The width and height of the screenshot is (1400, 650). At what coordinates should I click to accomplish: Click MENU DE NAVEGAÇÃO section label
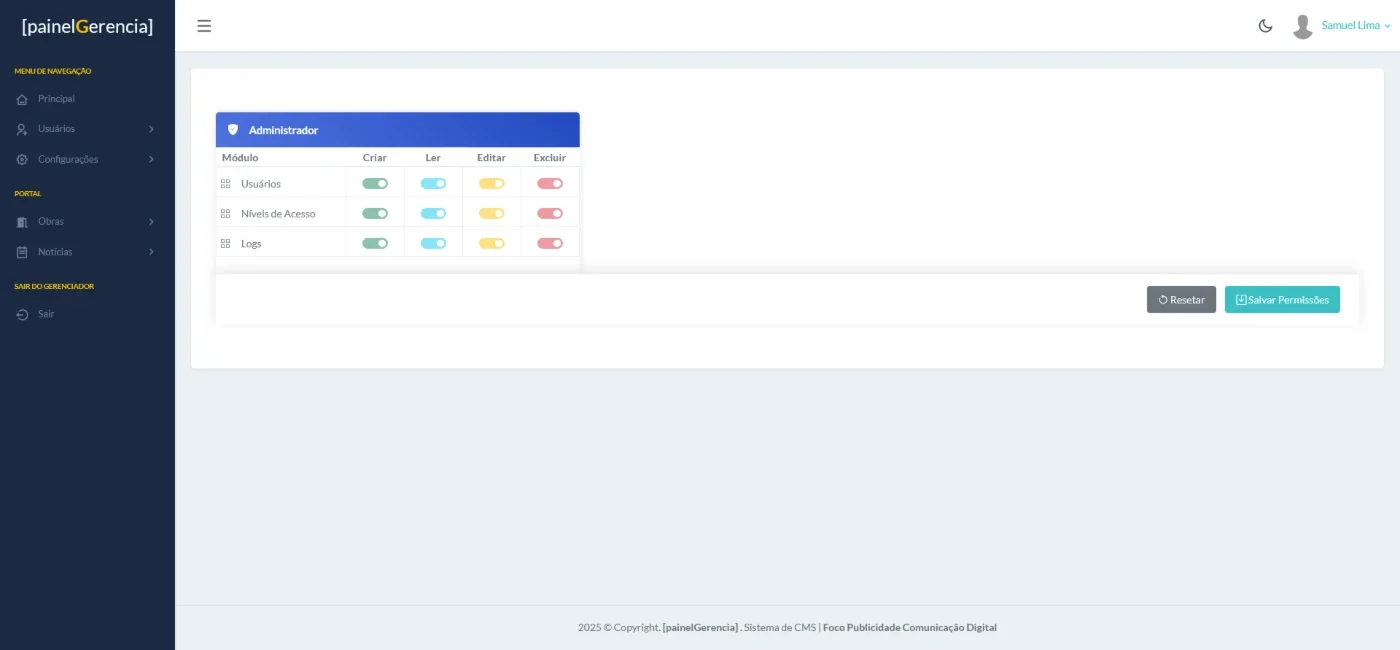(53, 71)
